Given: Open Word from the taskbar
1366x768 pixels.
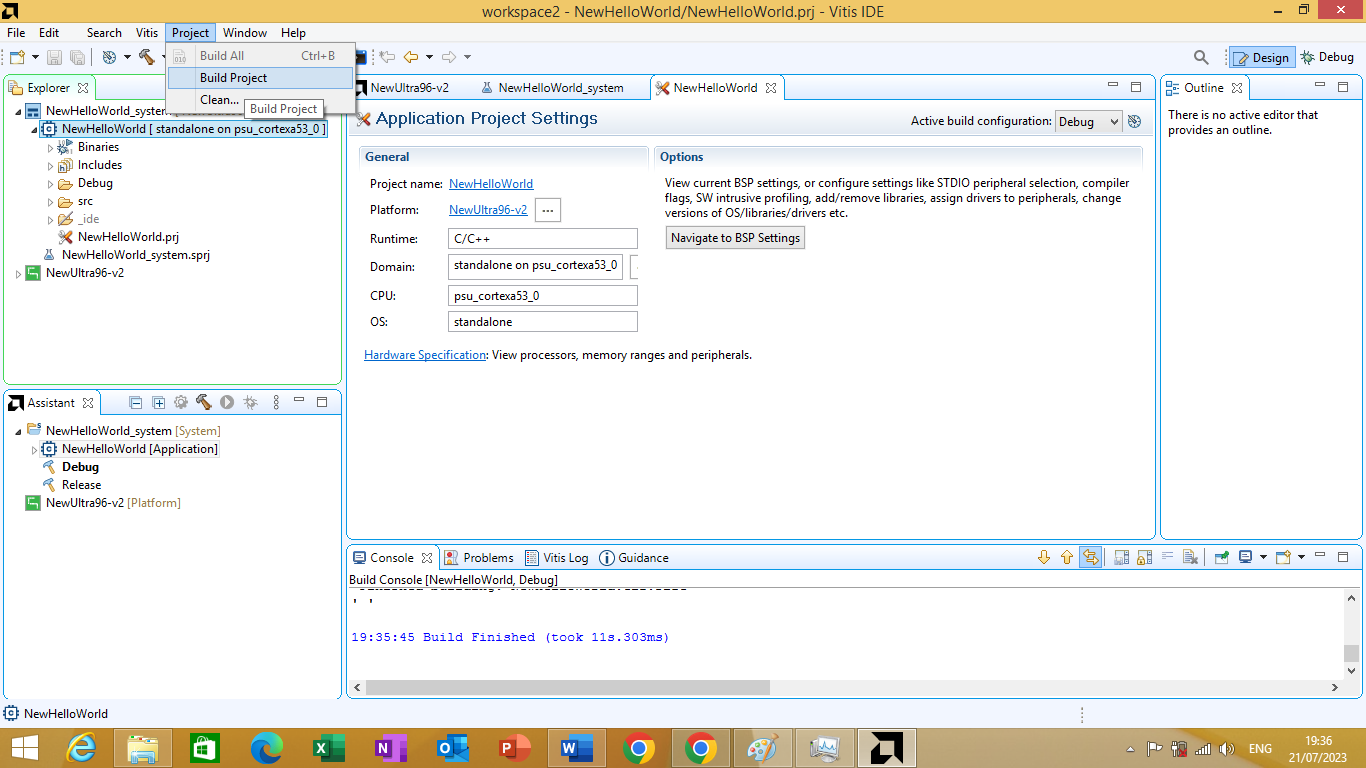Looking at the screenshot, I should coord(577,748).
